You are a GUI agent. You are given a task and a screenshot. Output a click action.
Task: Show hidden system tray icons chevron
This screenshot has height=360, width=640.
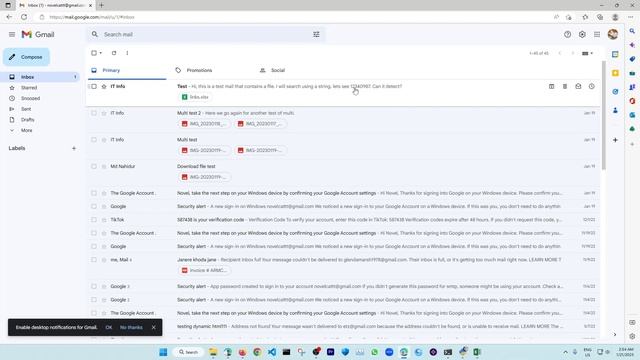click(565, 352)
